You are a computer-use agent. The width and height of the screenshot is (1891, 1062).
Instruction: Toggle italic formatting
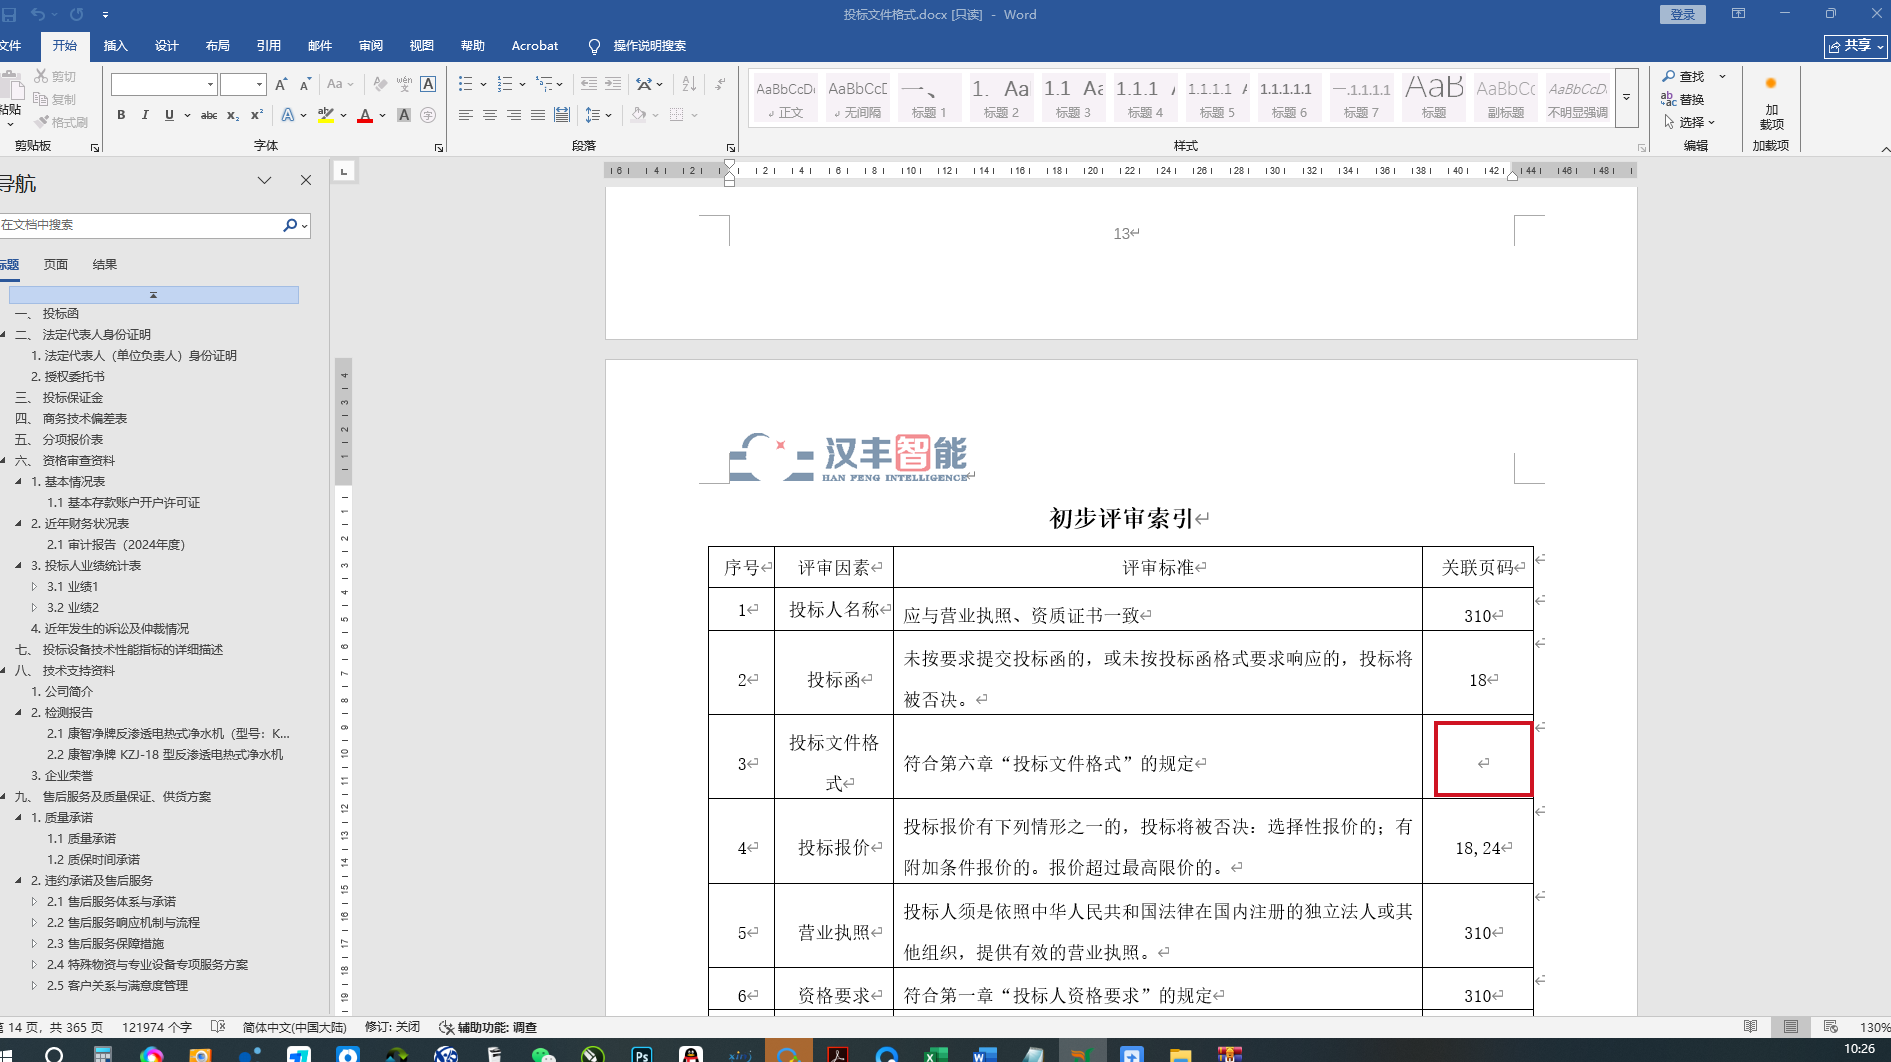coord(145,115)
